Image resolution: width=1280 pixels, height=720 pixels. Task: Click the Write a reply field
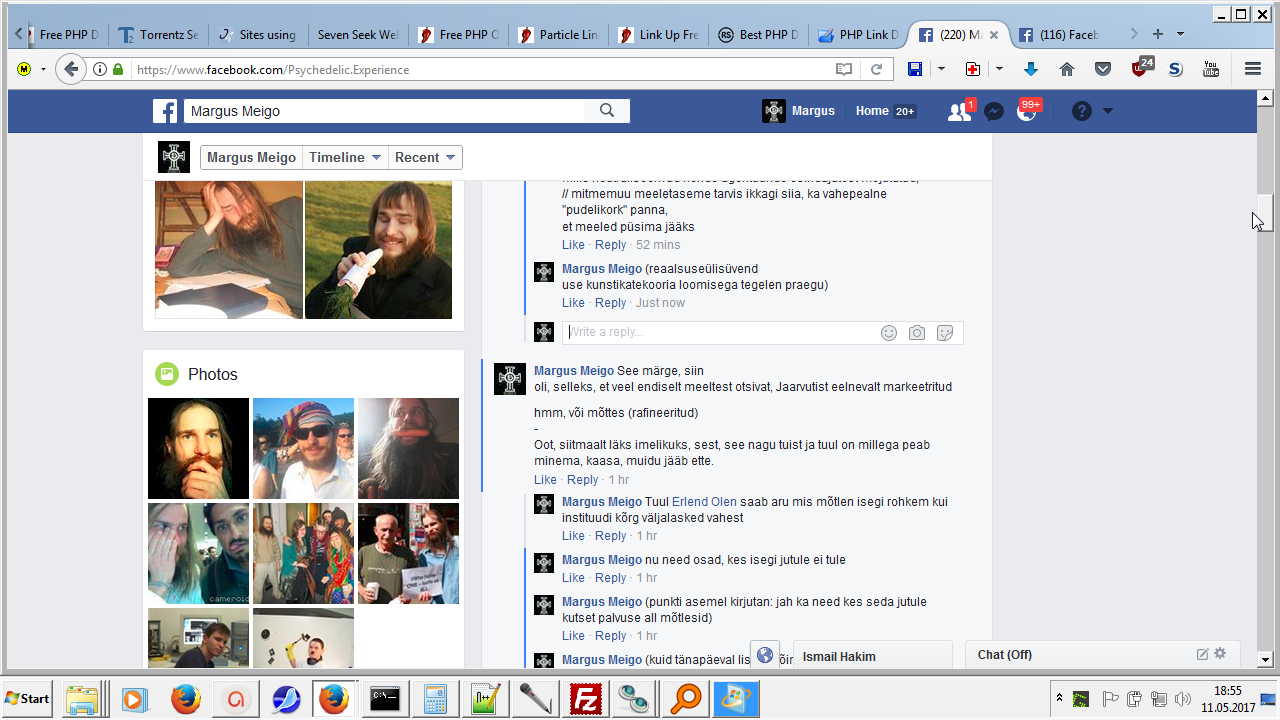[720, 333]
